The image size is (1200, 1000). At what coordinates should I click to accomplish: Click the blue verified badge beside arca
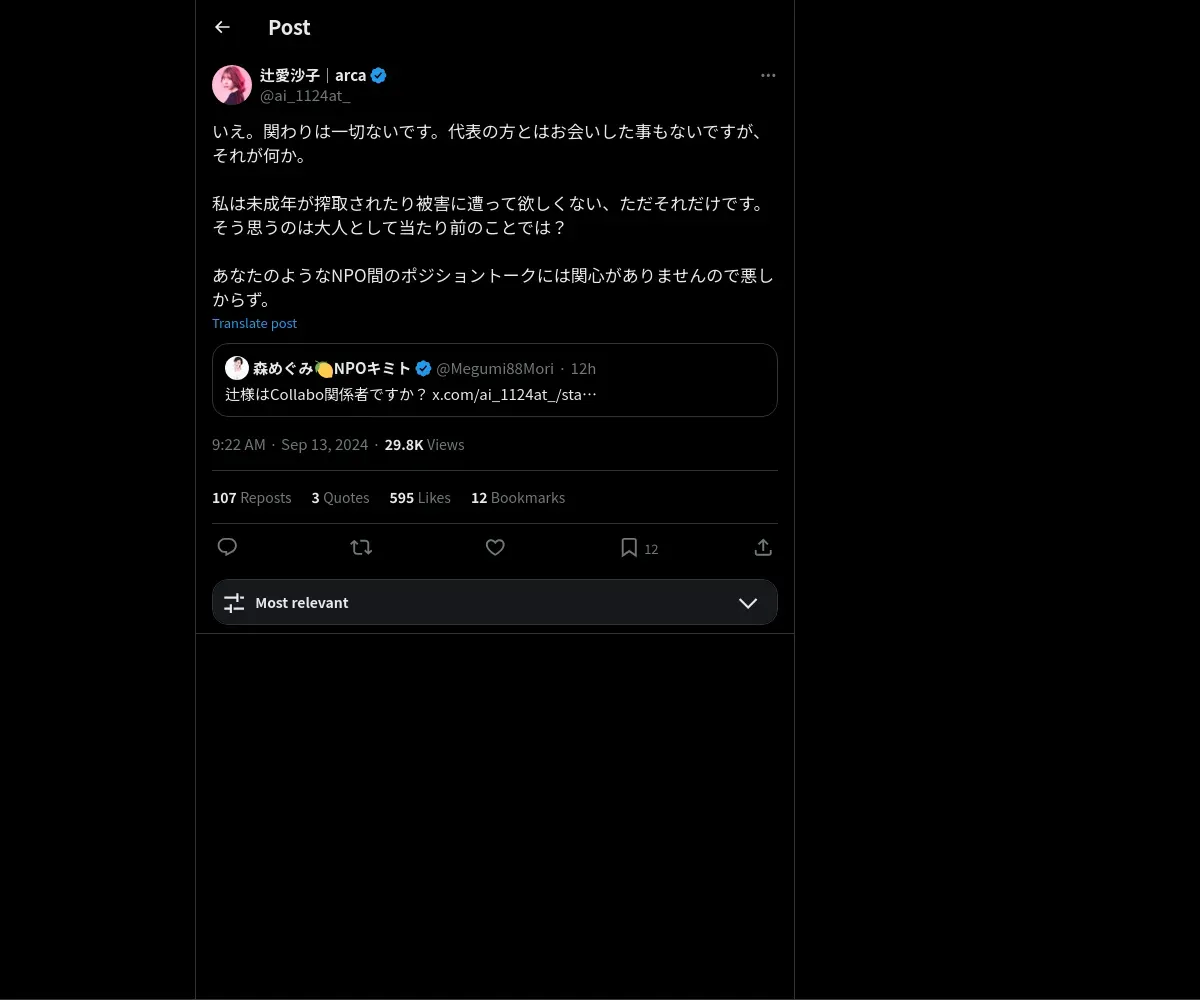(379, 75)
